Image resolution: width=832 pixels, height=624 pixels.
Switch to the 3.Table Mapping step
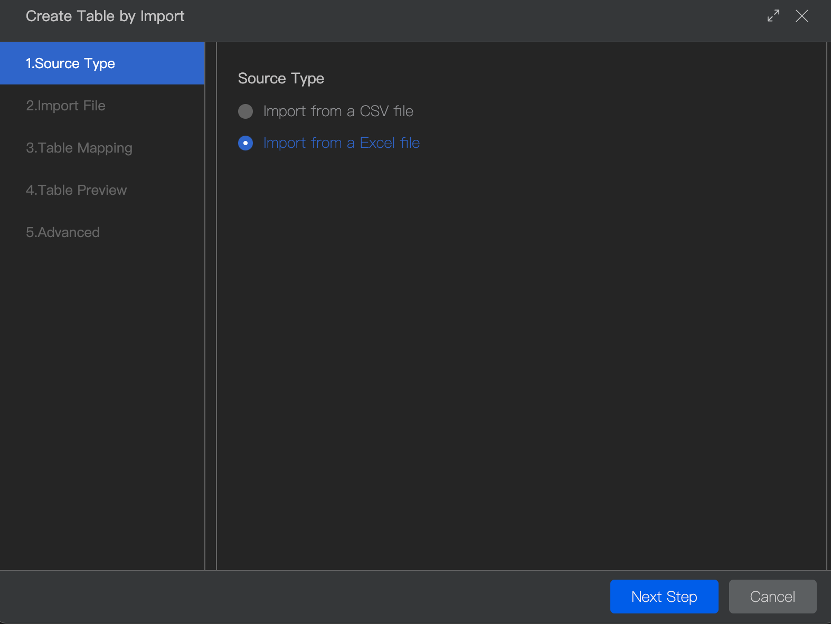pyautogui.click(x=79, y=148)
